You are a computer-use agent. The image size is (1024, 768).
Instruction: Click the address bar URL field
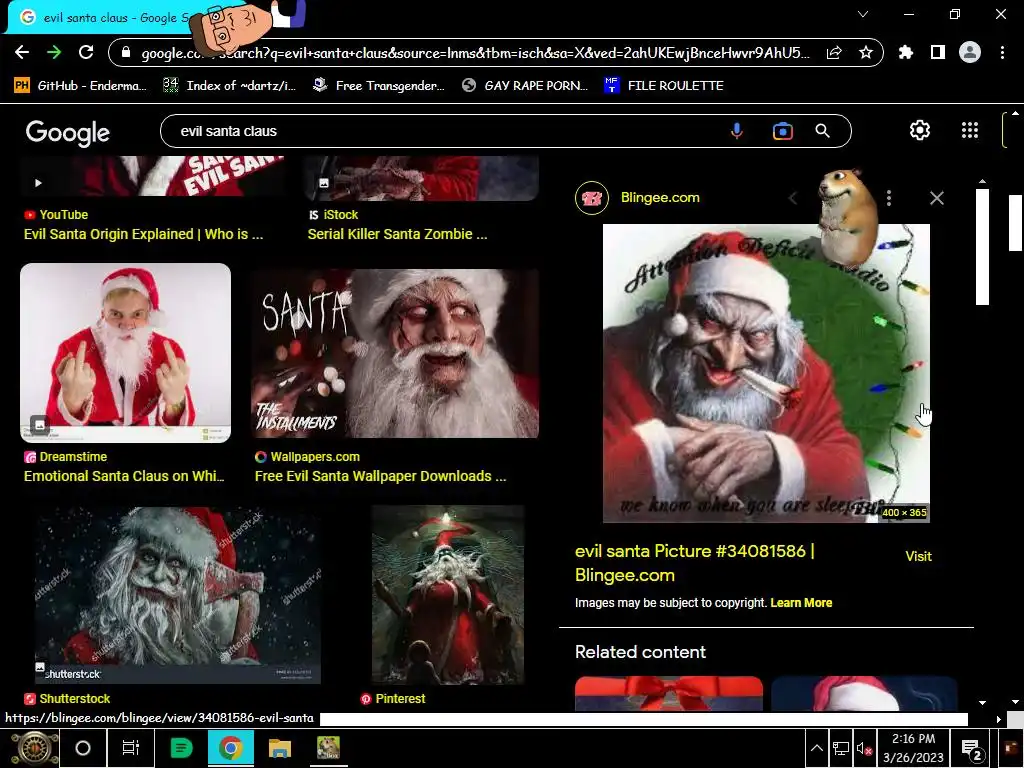click(475, 53)
